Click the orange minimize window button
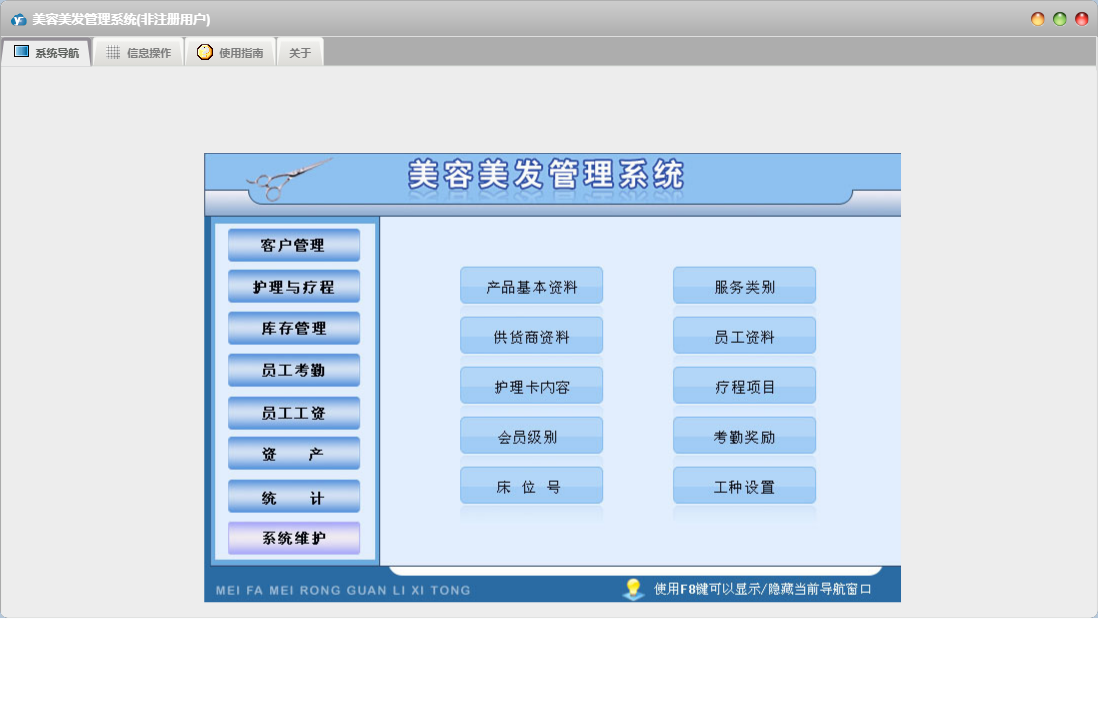 pyautogui.click(x=1038, y=19)
